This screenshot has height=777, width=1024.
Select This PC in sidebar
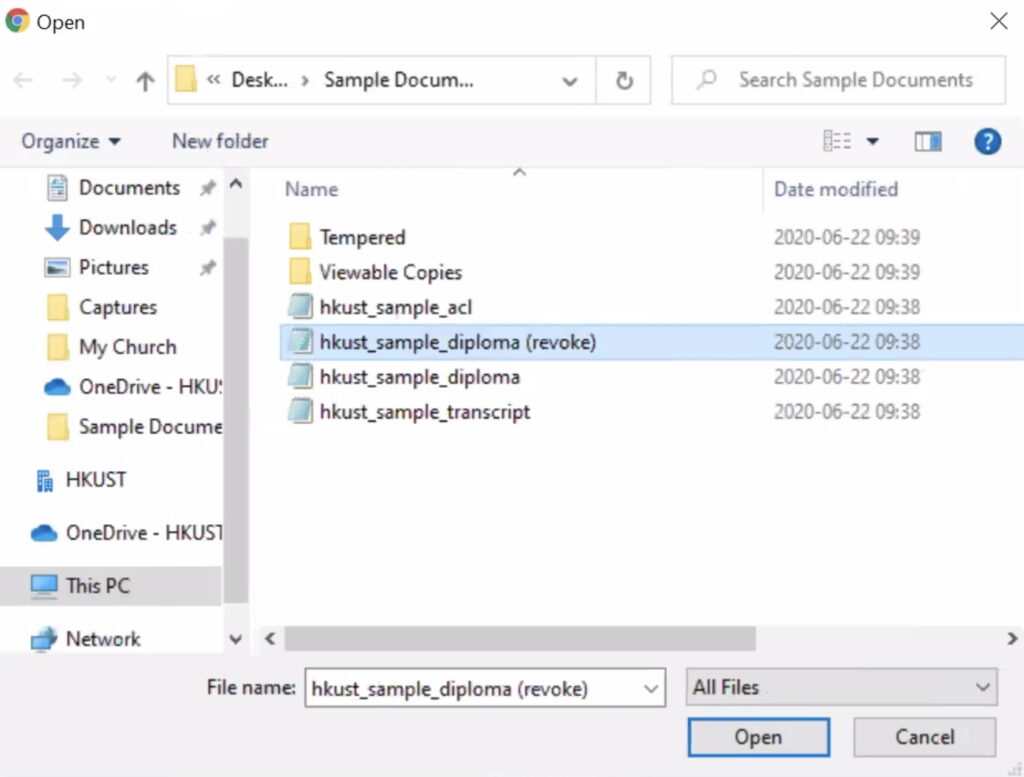click(98, 586)
